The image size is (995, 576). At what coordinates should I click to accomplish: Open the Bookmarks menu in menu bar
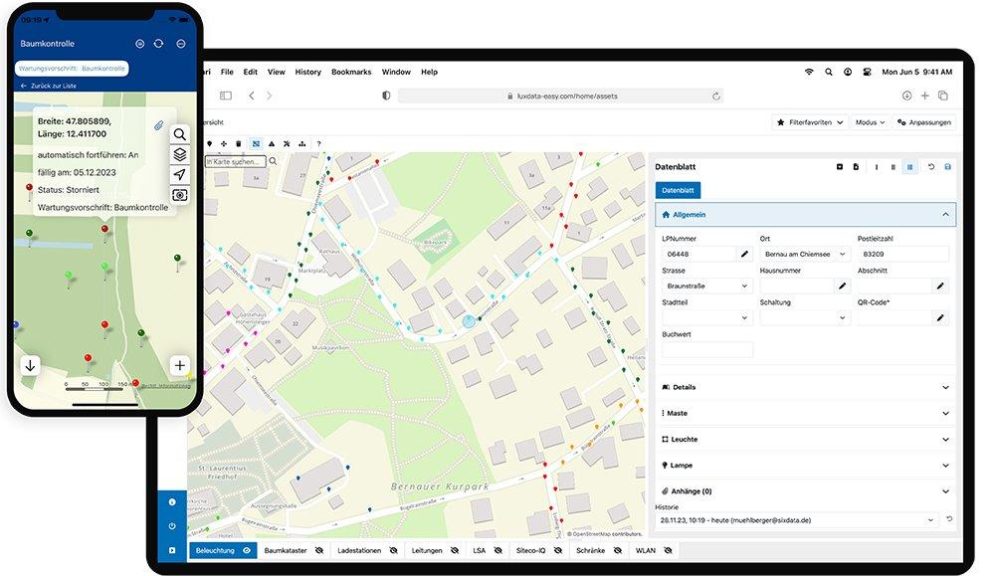click(351, 72)
